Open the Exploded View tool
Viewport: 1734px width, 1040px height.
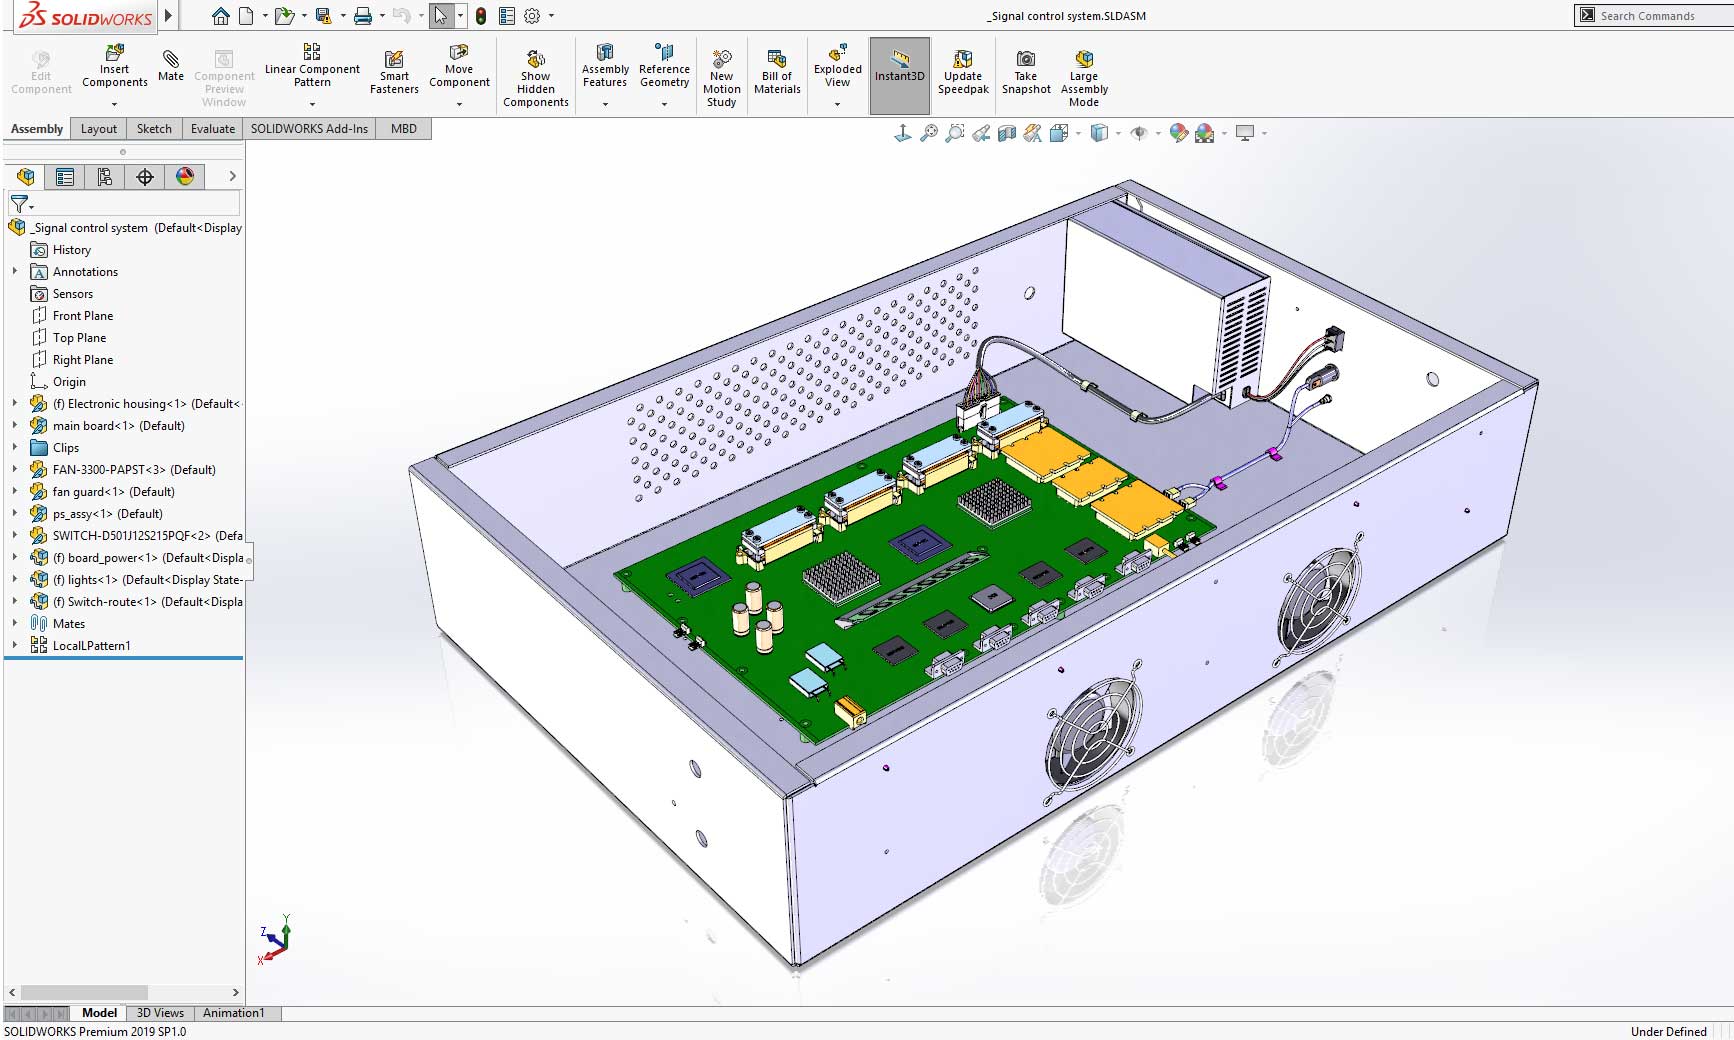coord(837,70)
